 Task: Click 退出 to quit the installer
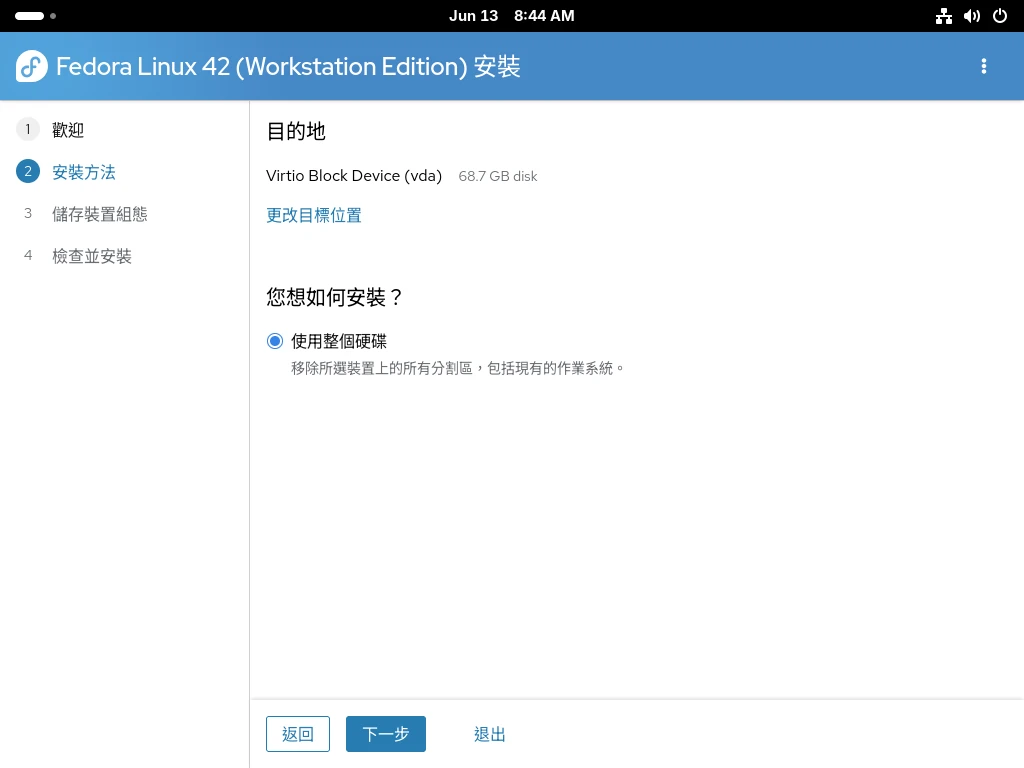click(490, 734)
